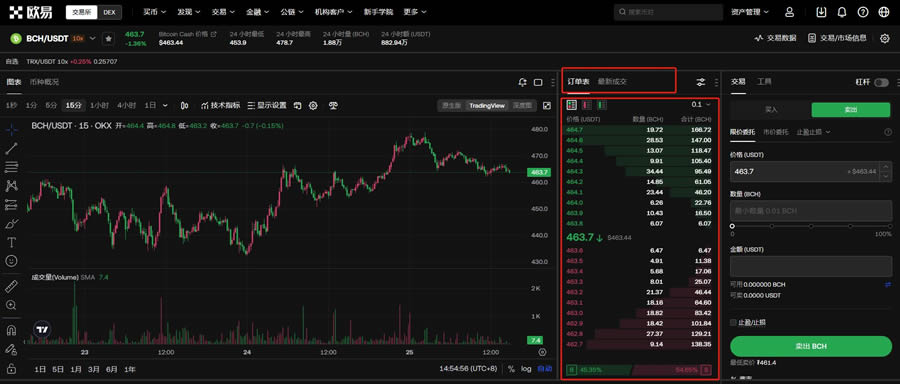Check the 止盈/止损 checkbox

point(734,323)
